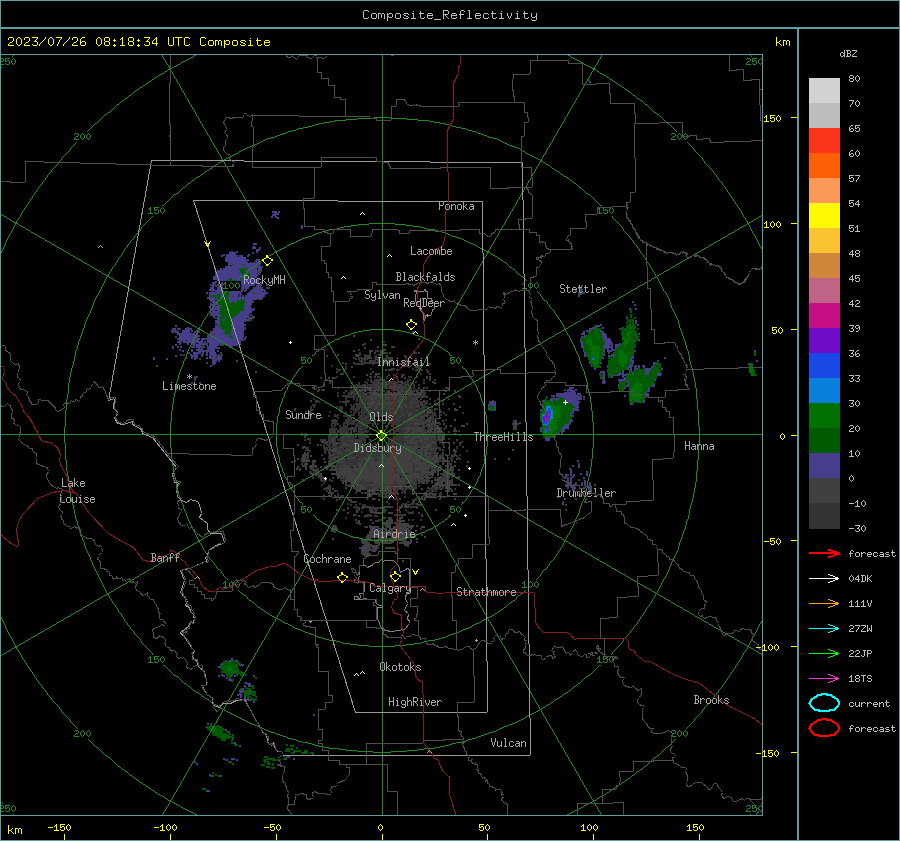
Task: Click the bright yellow 51-54 dBZ swatch
Action: (824, 216)
